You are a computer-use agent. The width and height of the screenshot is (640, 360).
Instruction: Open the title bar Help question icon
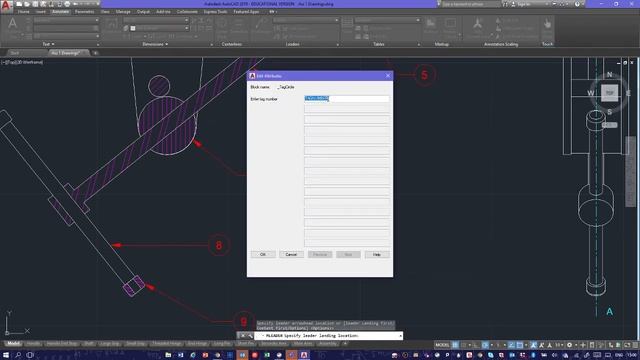[x=577, y=4]
